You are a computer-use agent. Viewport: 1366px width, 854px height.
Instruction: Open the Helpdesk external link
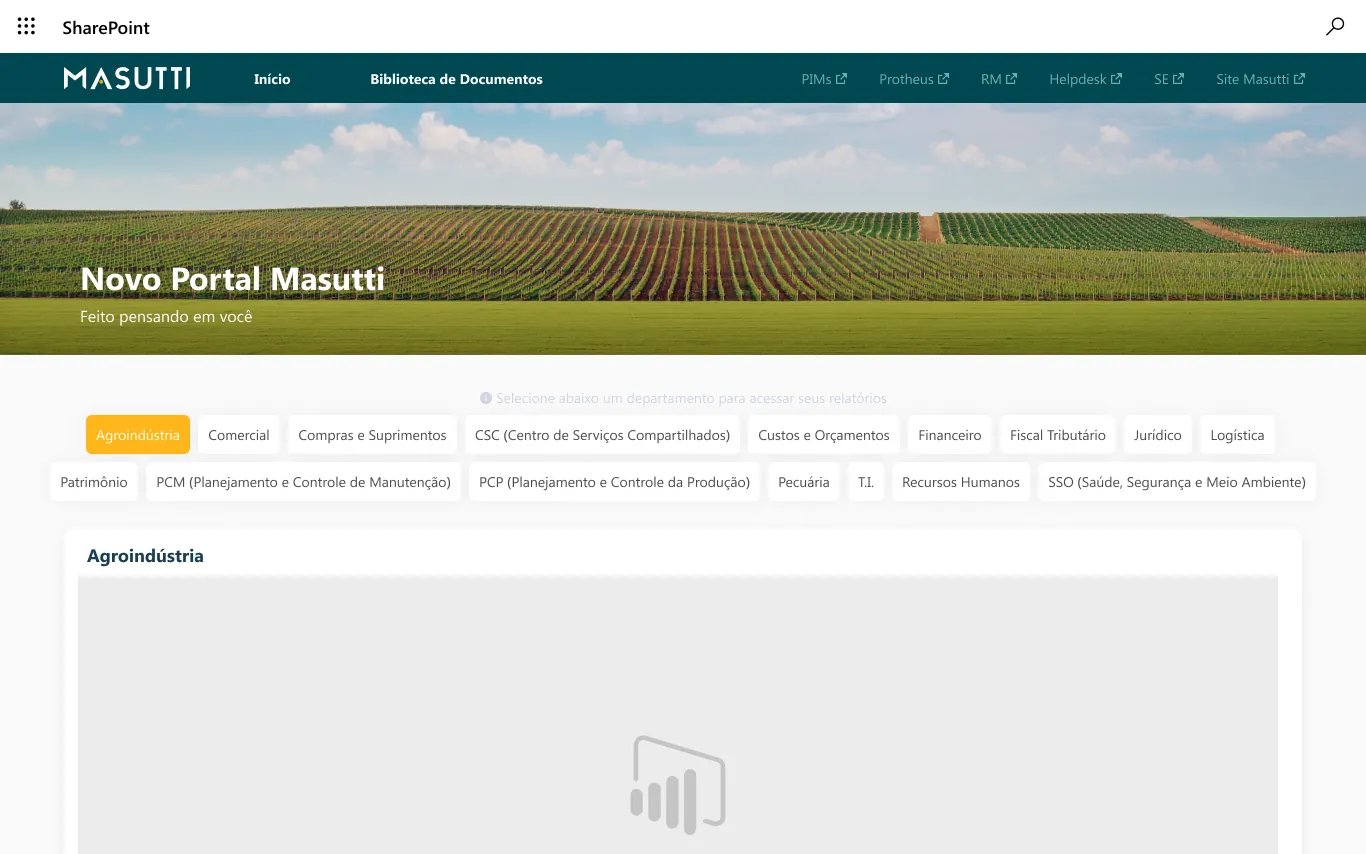1085,79
